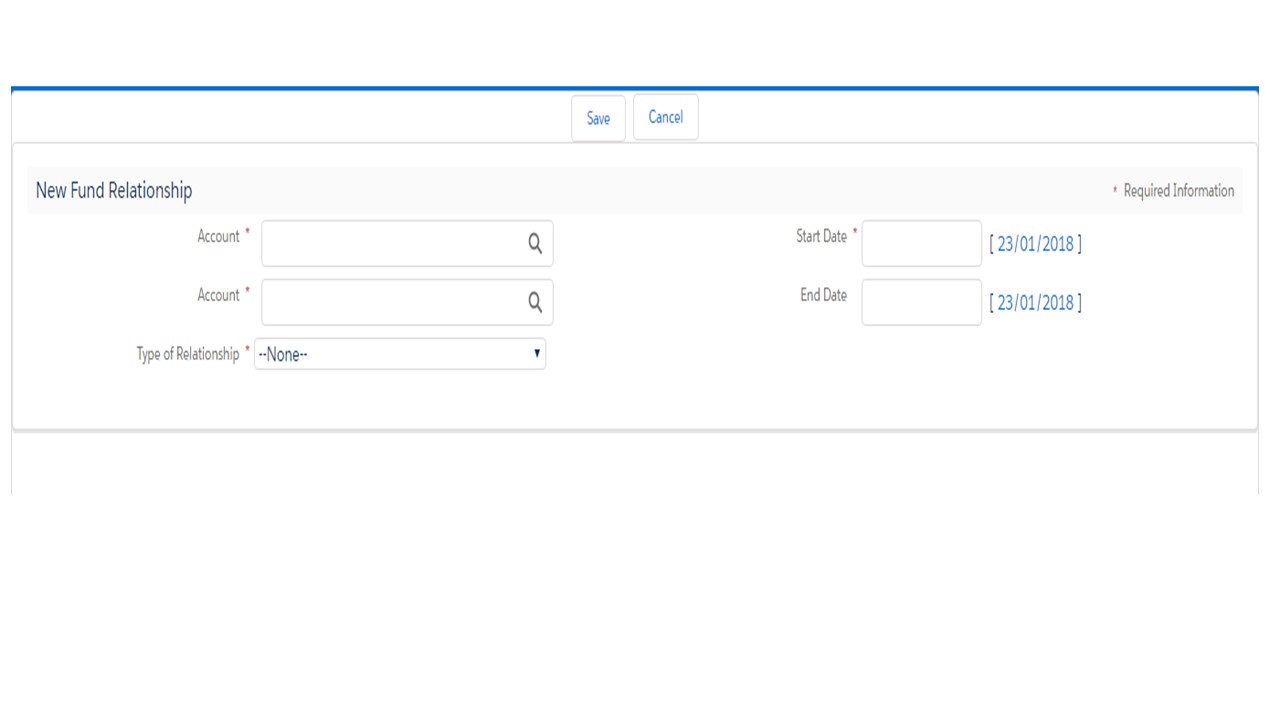Screen dimensions: 1280x720
Task: Insert today's date link beside Start Date
Action: (1035, 244)
